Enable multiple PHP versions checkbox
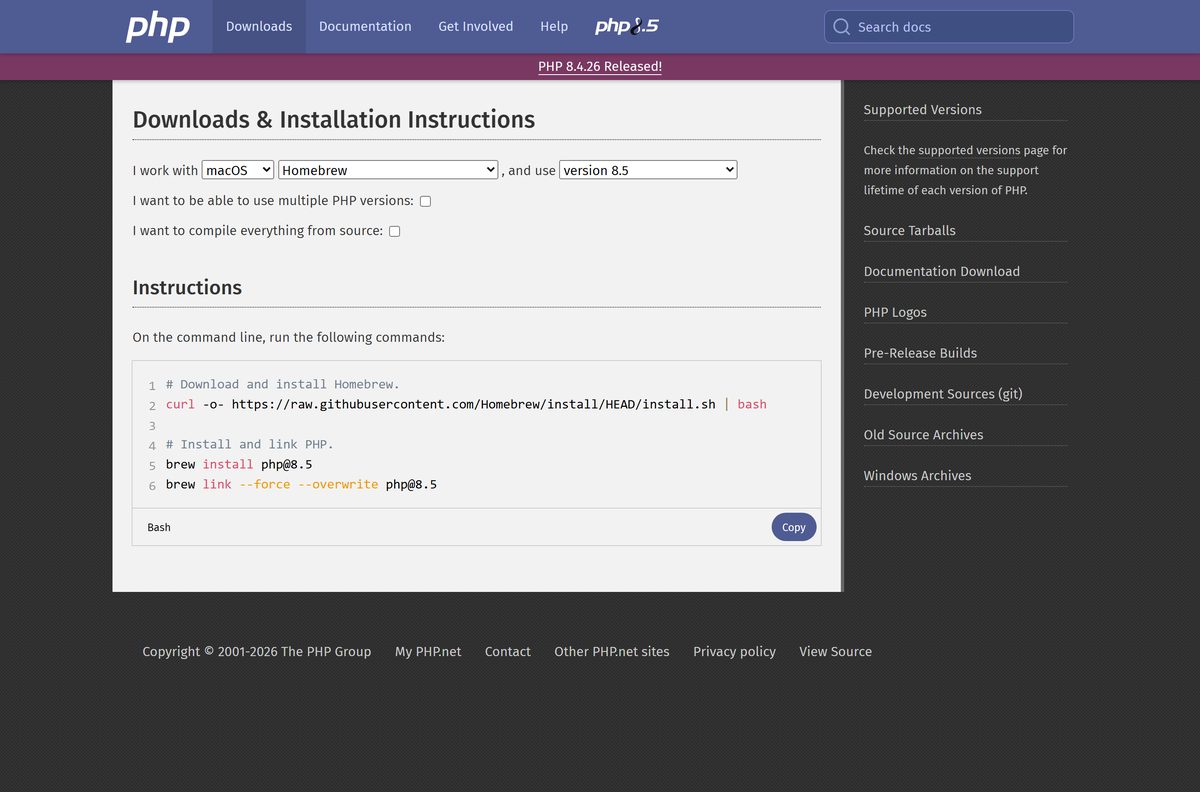The width and height of the screenshot is (1200, 792). coord(425,201)
